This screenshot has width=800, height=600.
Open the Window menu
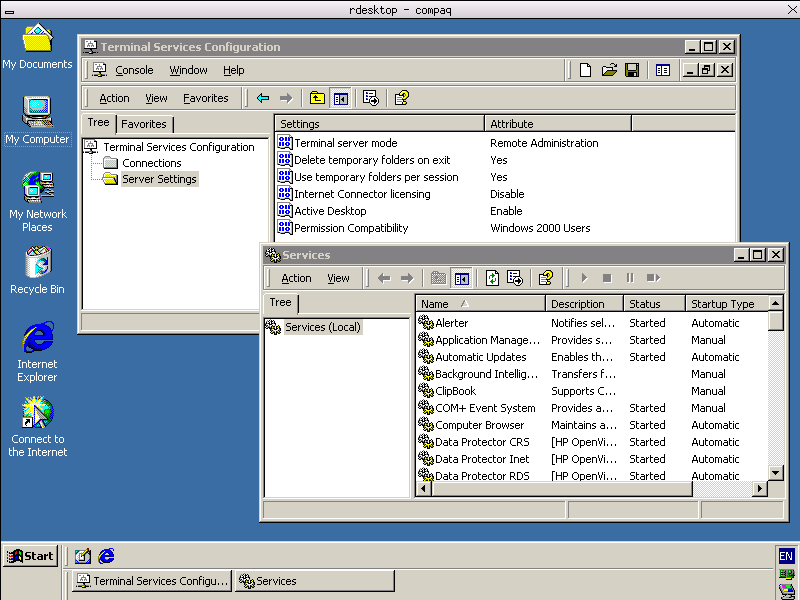point(188,70)
